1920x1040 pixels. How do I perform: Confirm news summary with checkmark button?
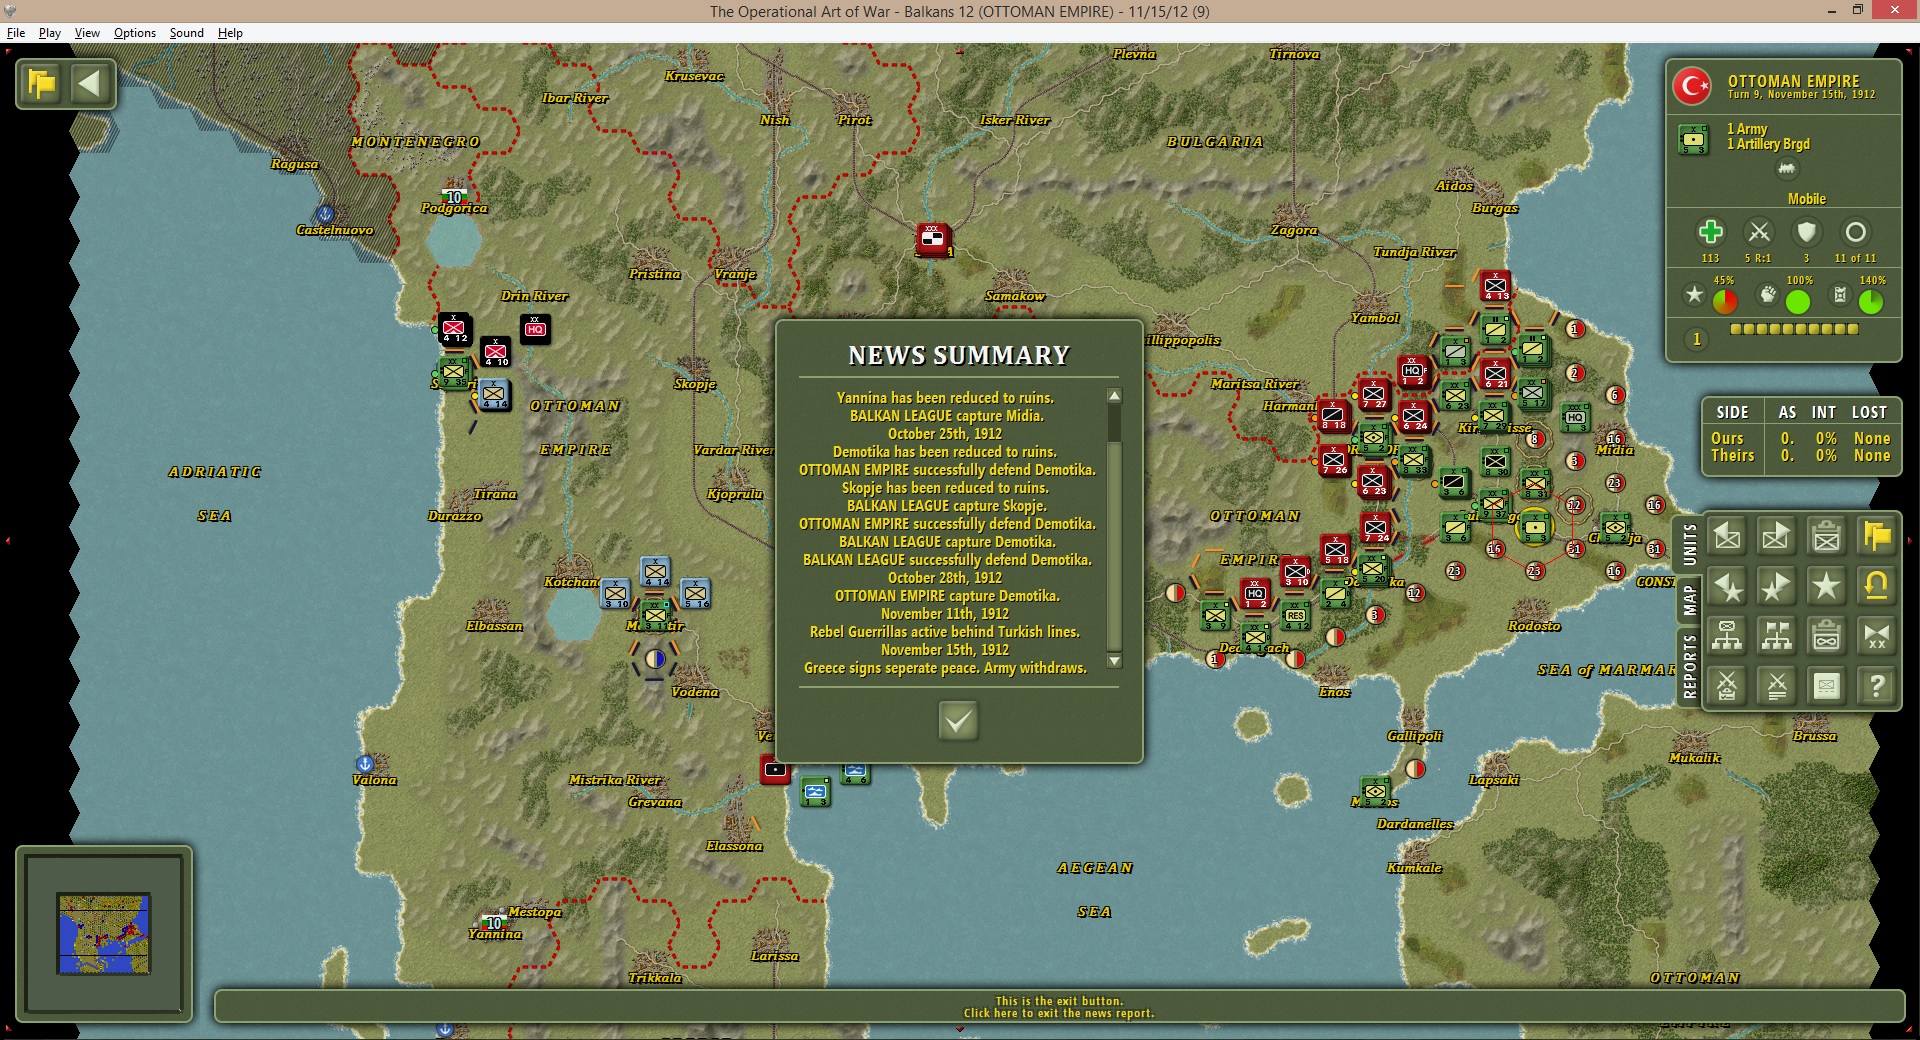point(958,720)
